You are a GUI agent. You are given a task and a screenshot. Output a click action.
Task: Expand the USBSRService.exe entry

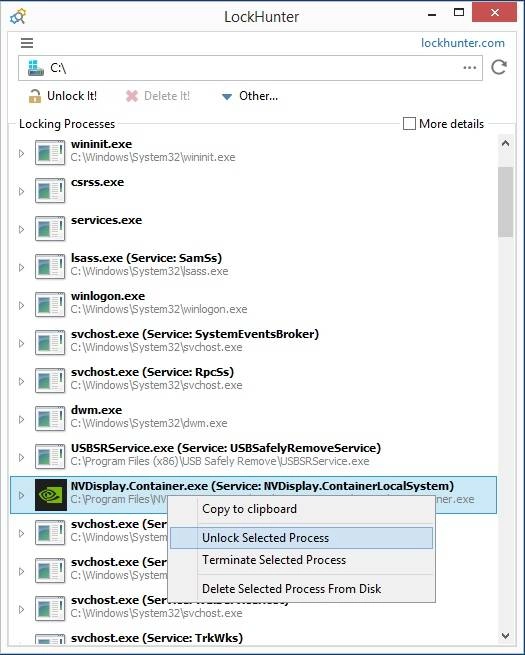[x=21, y=457]
